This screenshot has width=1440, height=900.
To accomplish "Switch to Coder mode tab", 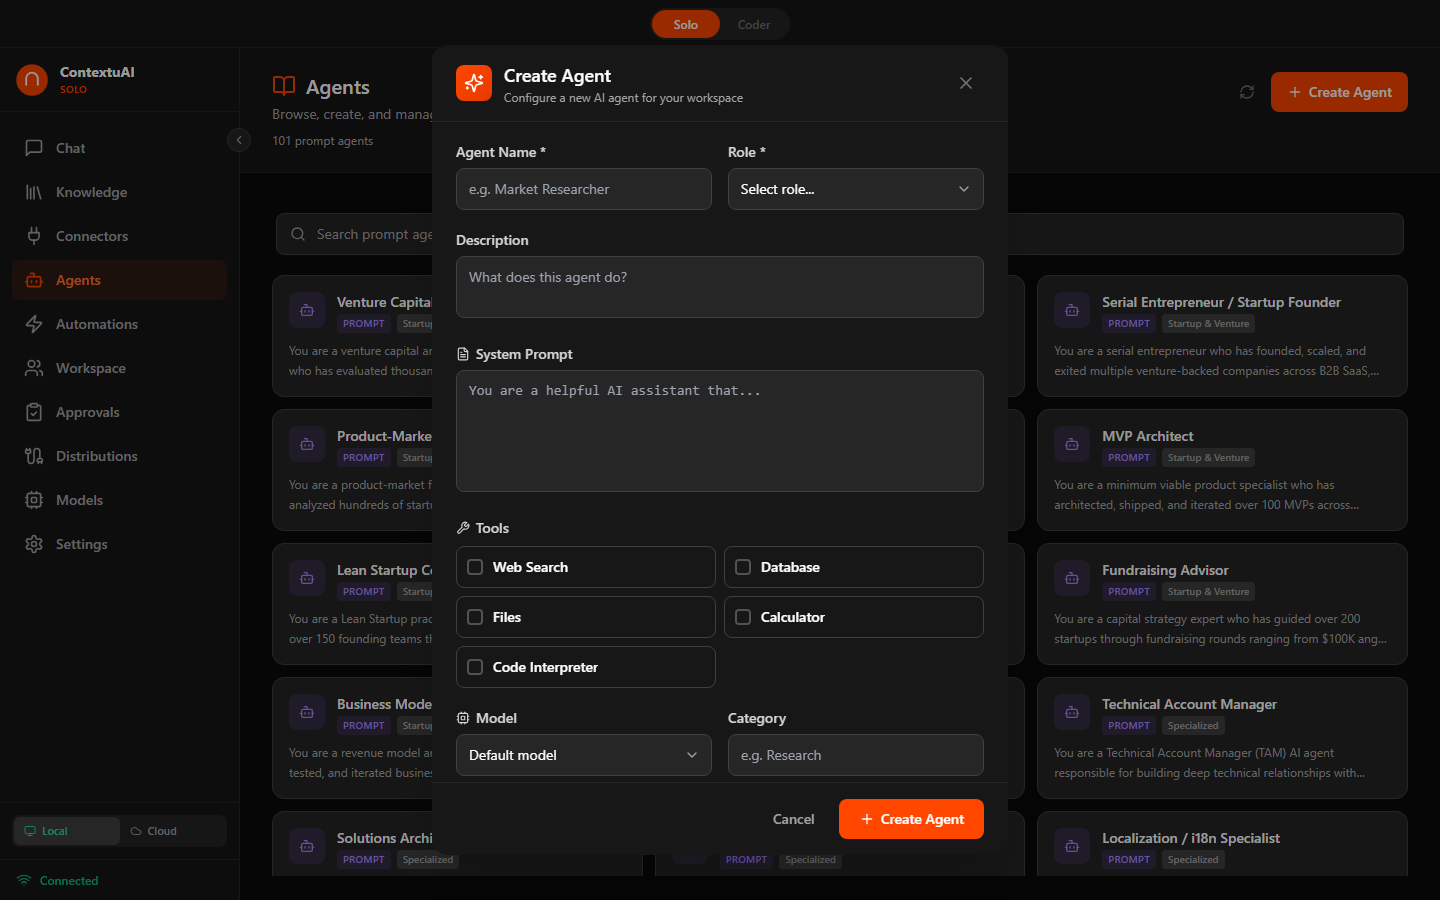I will tap(754, 25).
